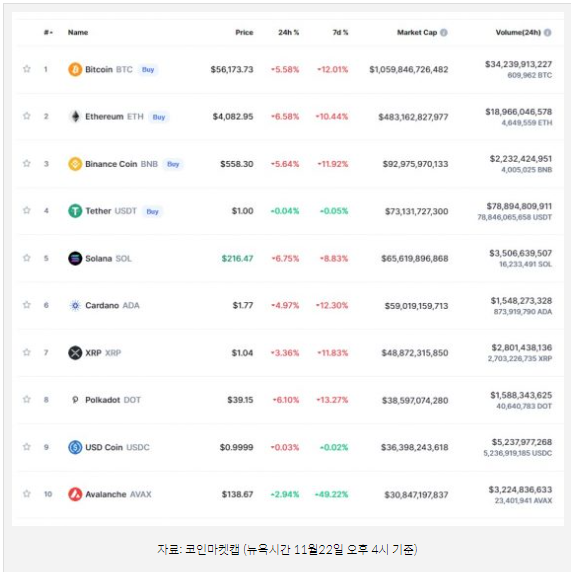This screenshot has height=572, width=571.
Task: Open the Binance Coin BNB name link
Action: tap(121, 164)
